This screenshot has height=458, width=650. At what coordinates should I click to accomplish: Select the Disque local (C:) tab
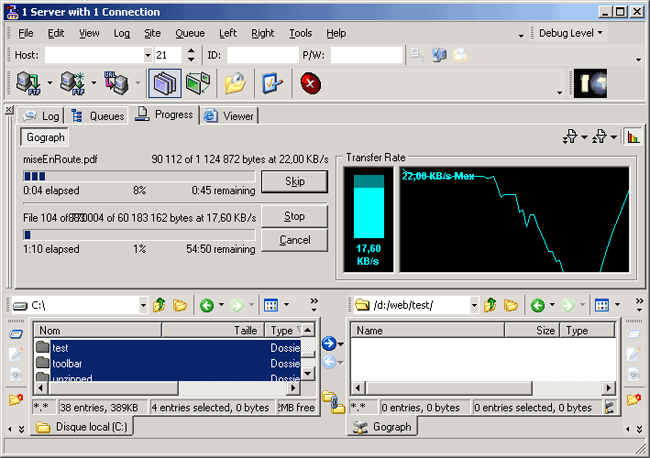click(x=82, y=426)
